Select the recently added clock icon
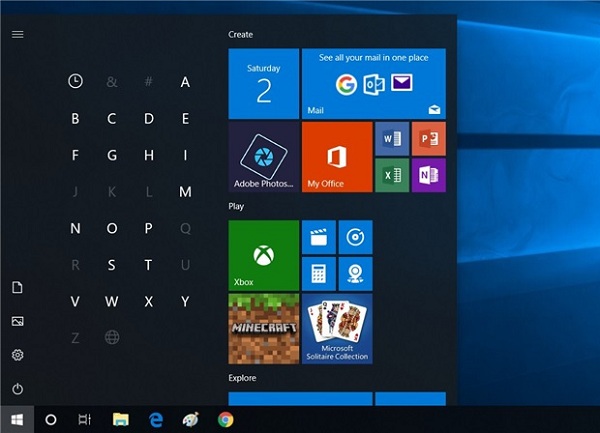Viewport: 600px width, 433px height. (x=75, y=82)
